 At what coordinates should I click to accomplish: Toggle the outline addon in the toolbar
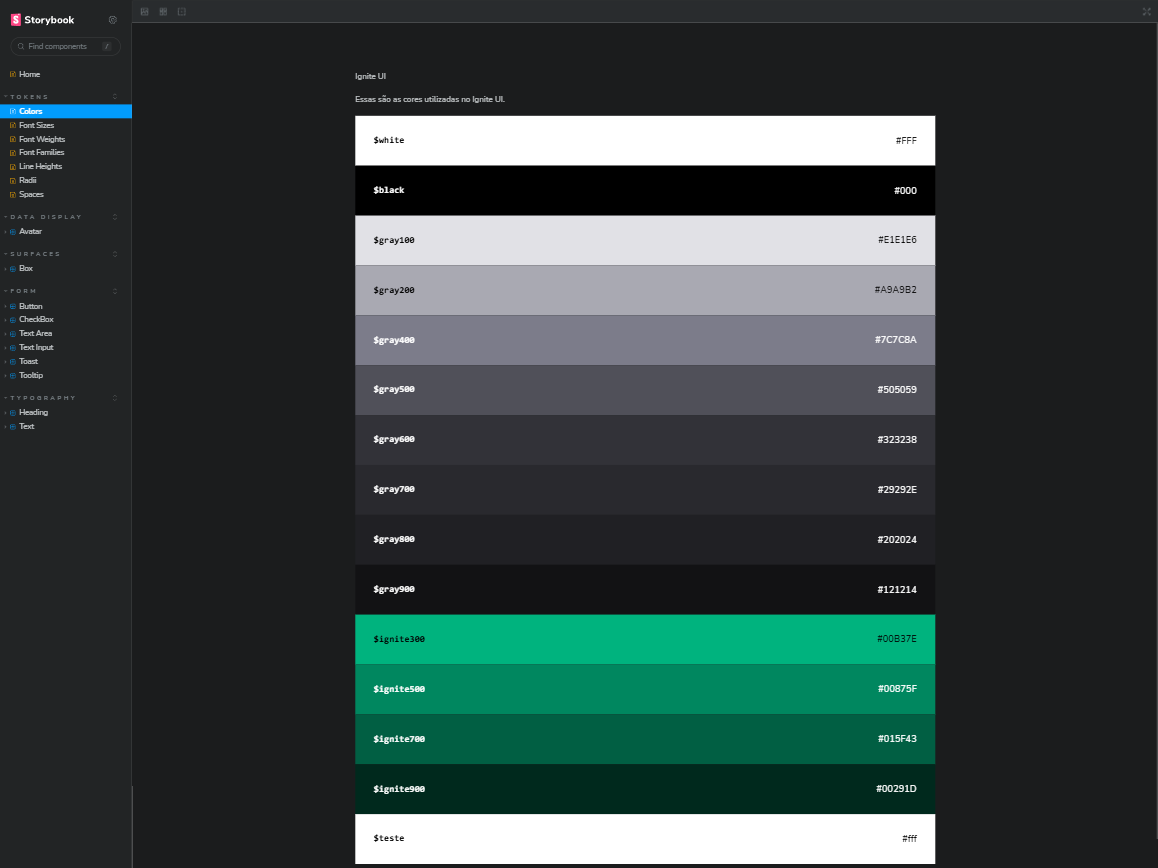[180, 11]
